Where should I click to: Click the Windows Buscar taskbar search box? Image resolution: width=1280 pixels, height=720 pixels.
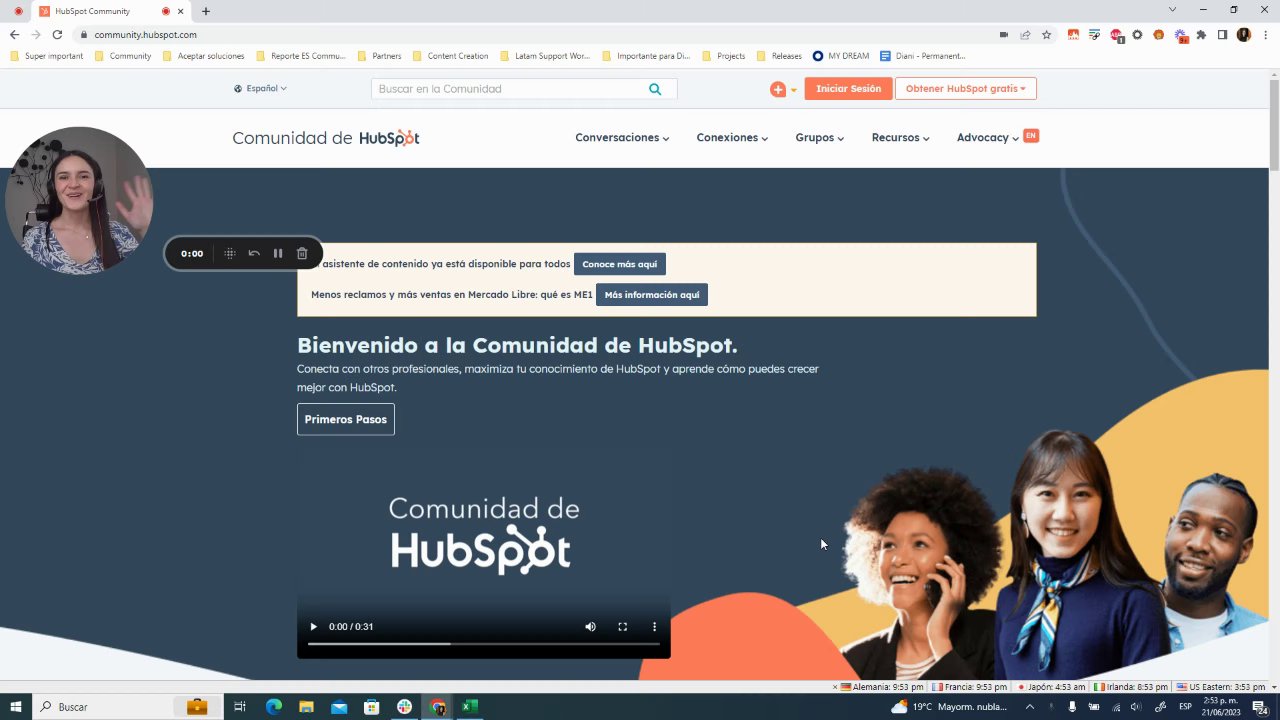click(128, 707)
